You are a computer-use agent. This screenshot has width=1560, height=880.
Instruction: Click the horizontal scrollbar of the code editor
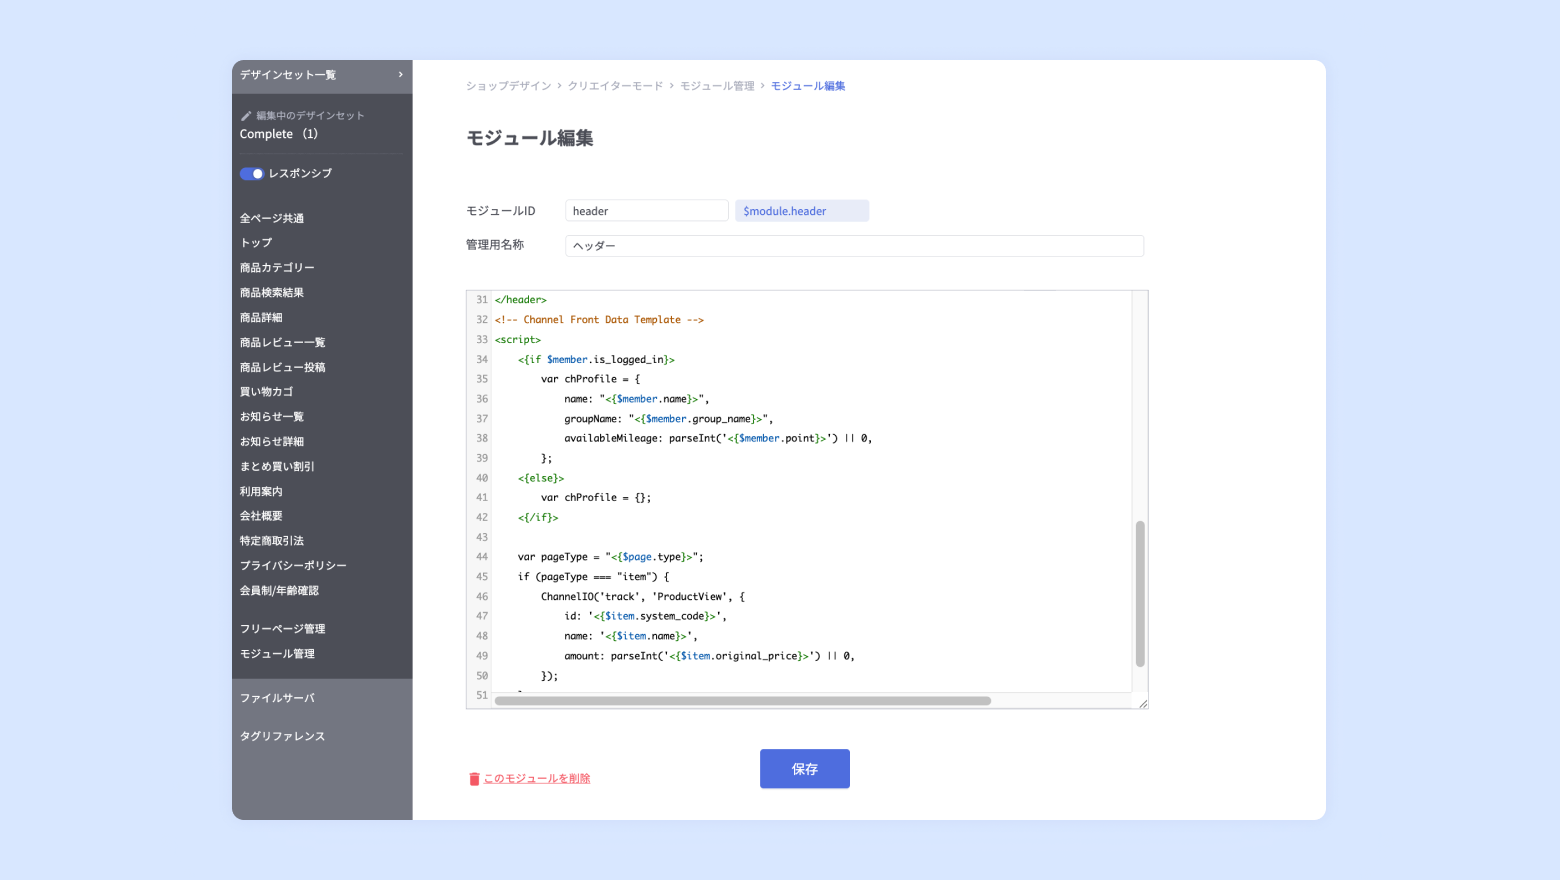[x=743, y=701]
